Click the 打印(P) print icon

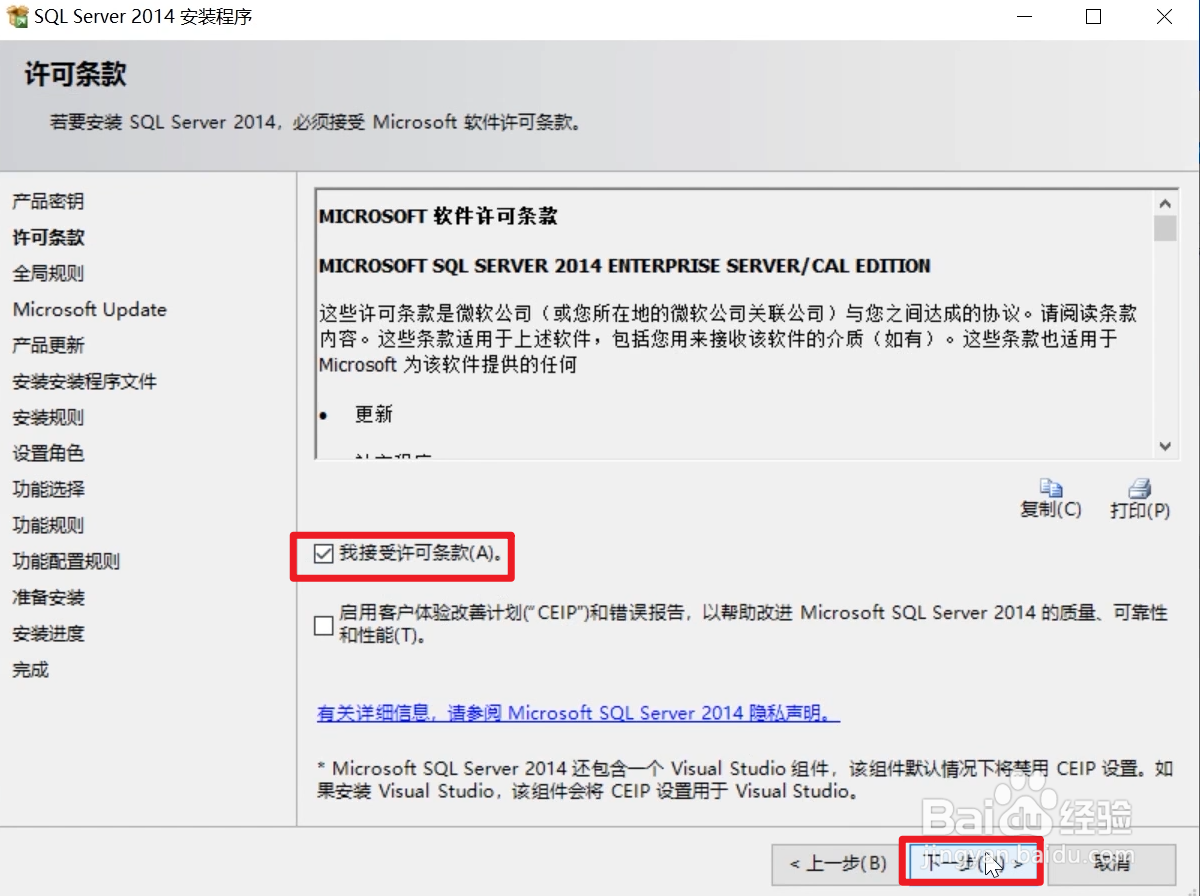point(1140,490)
